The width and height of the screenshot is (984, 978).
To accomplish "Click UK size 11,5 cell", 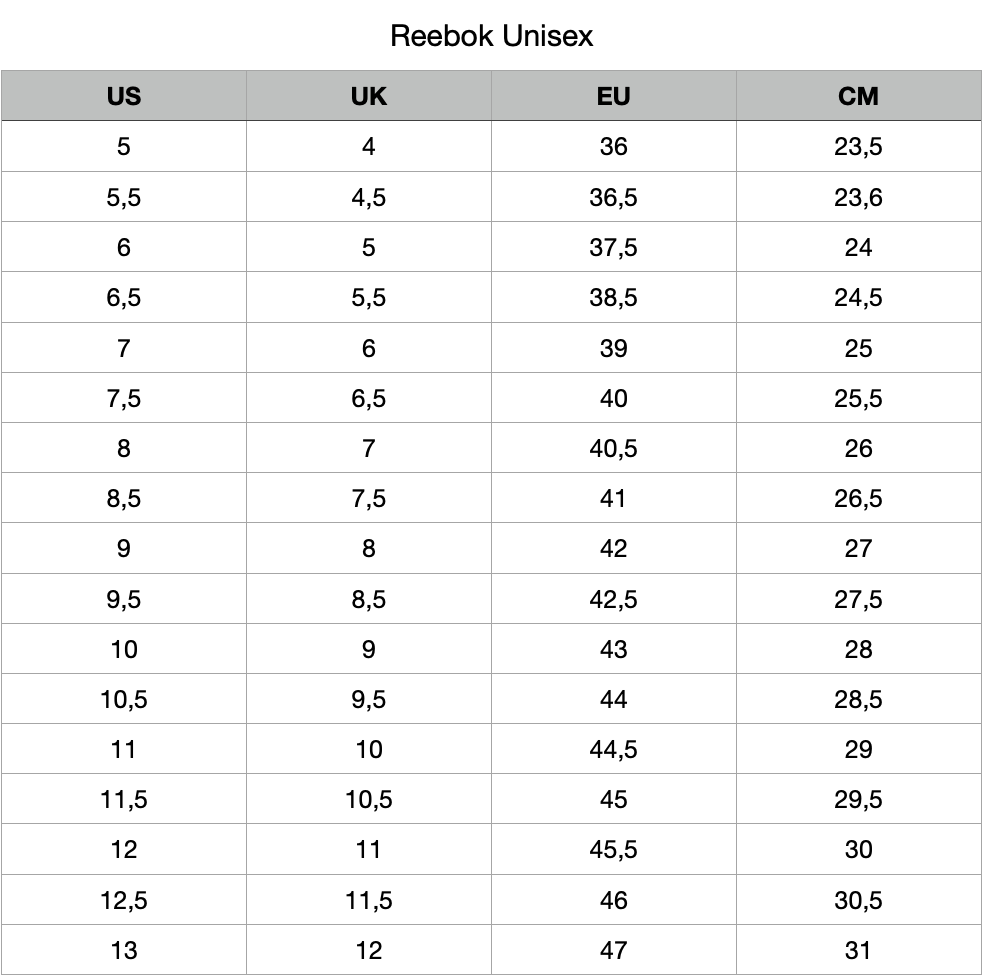I will point(368,900).
